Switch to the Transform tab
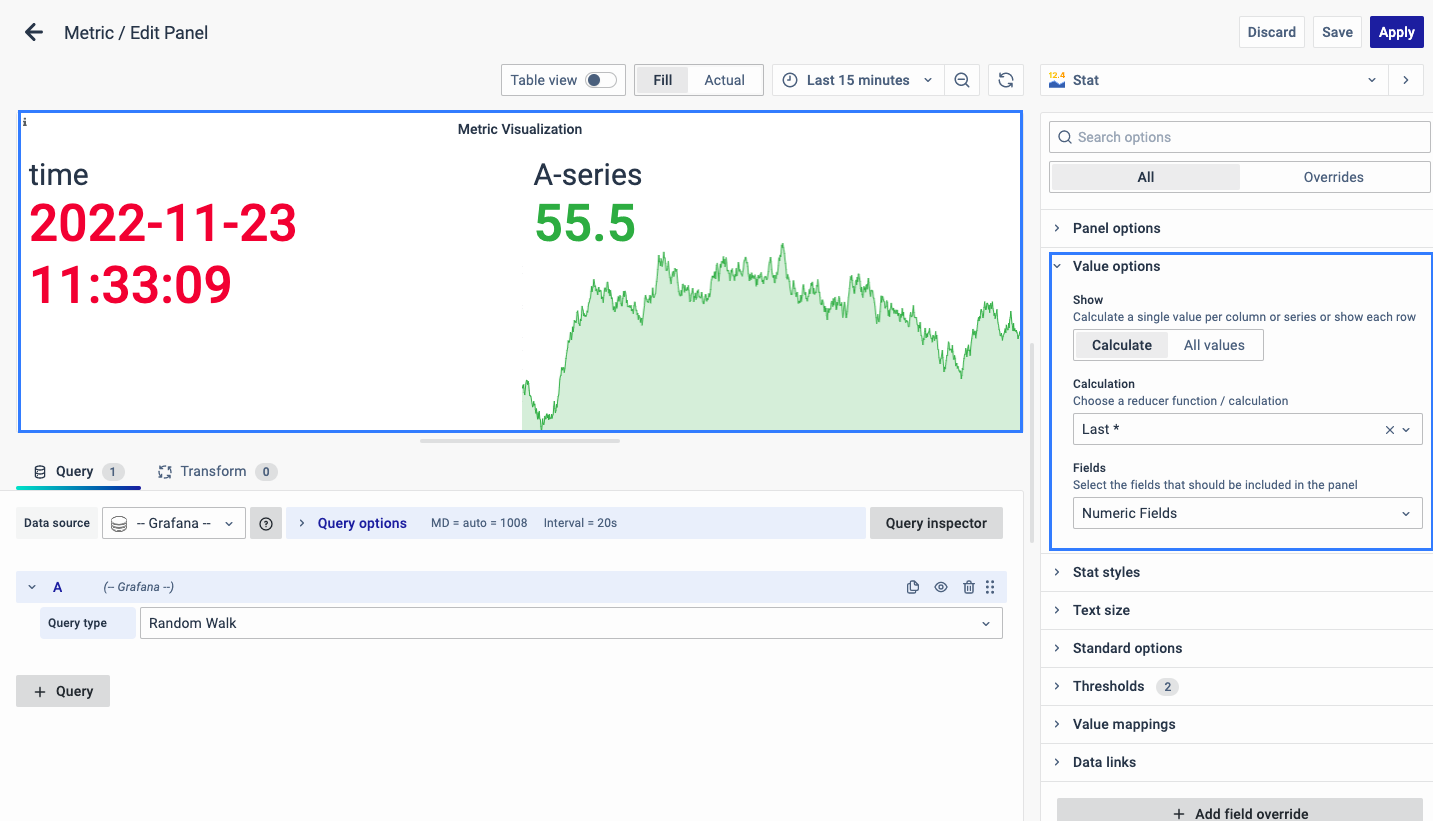1433x821 pixels. pos(213,471)
